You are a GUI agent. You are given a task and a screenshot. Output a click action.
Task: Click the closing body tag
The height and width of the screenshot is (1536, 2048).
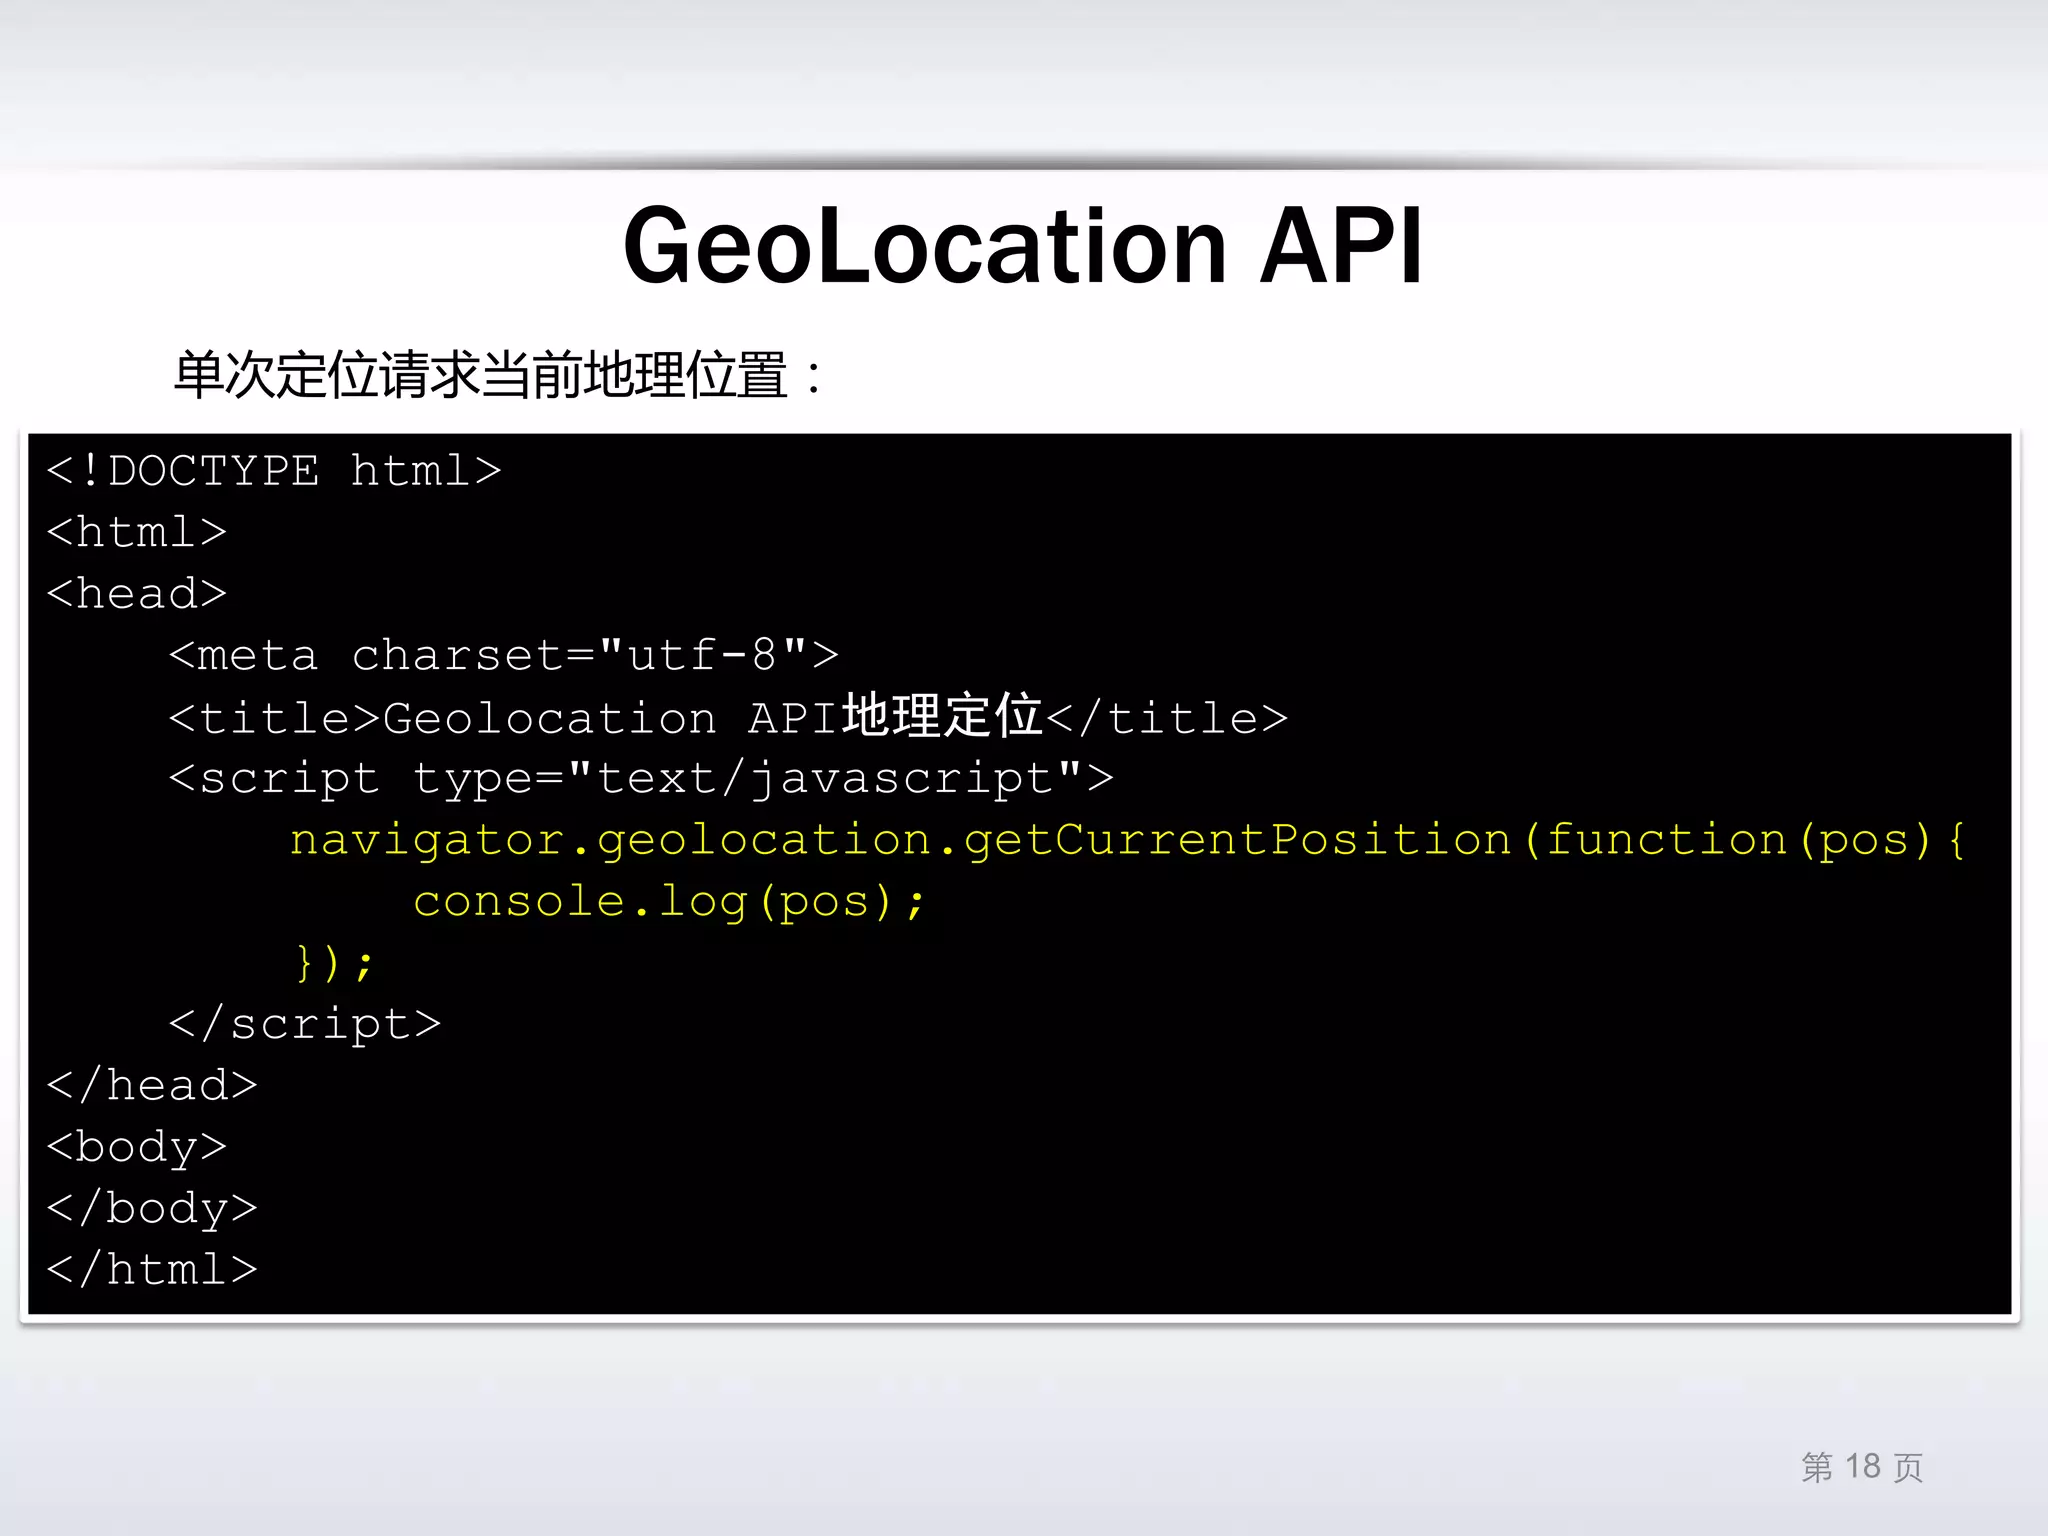point(152,1209)
